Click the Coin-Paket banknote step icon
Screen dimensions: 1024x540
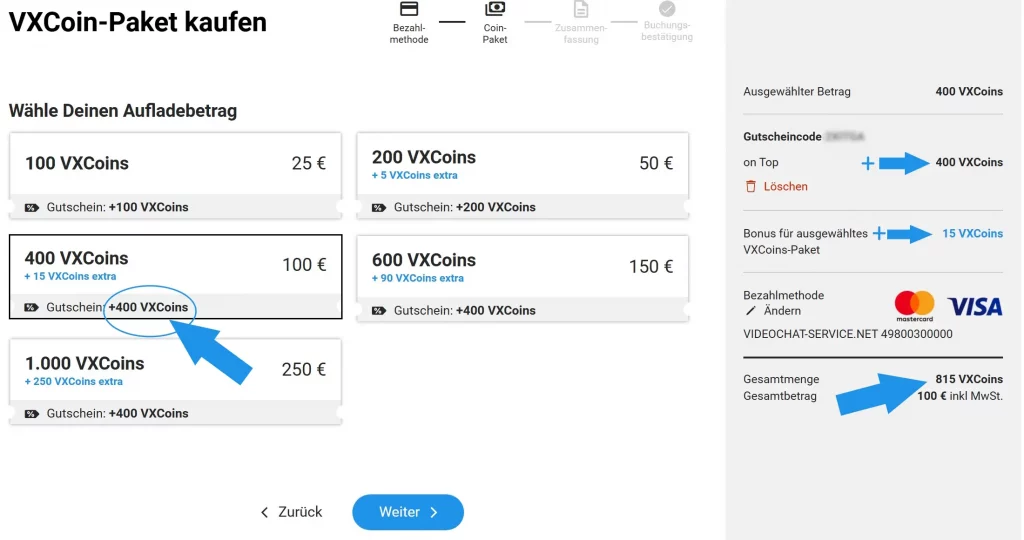click(495, 8)
